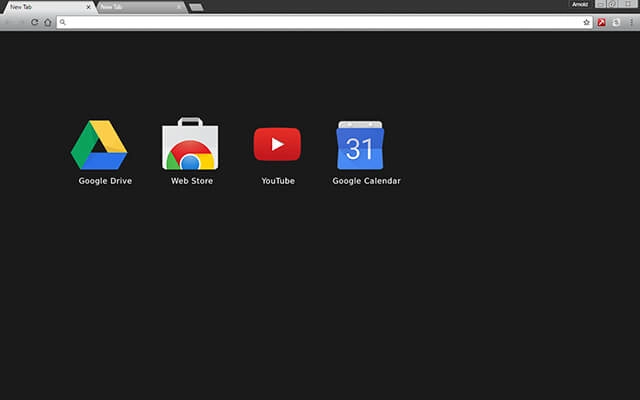The width and height of the screenshot is (640, 400).
Task: Click the Web Store label text
Action: (192, 181)
